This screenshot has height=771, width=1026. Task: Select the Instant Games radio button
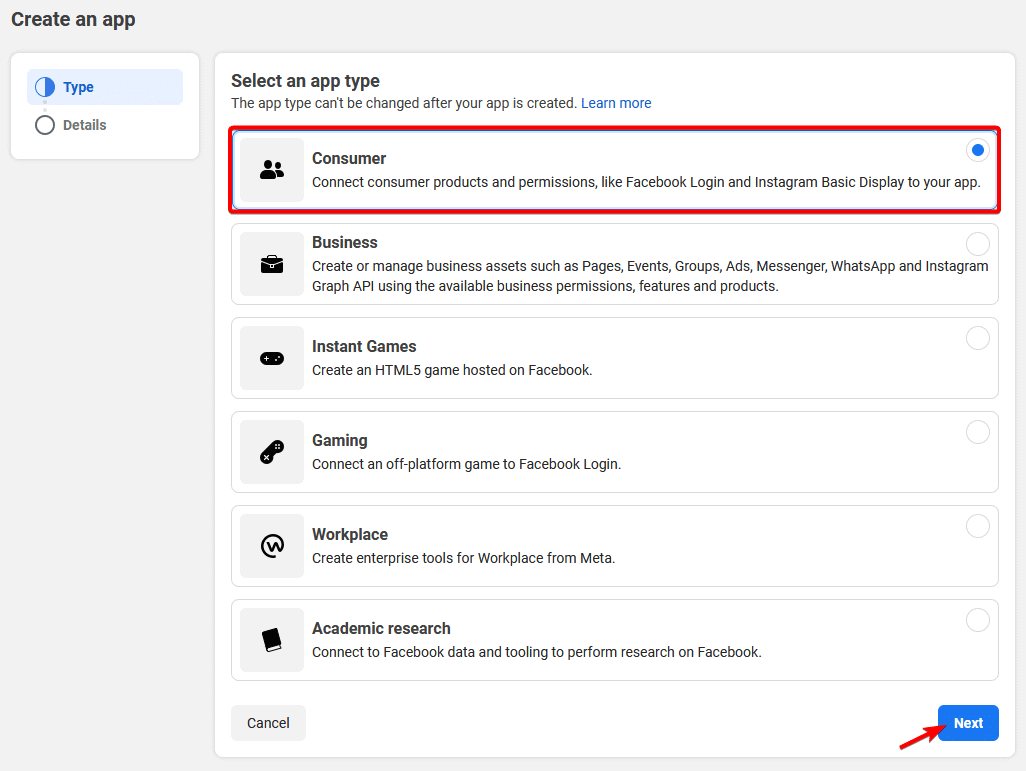pyautogui.click(x=977, y=337)
